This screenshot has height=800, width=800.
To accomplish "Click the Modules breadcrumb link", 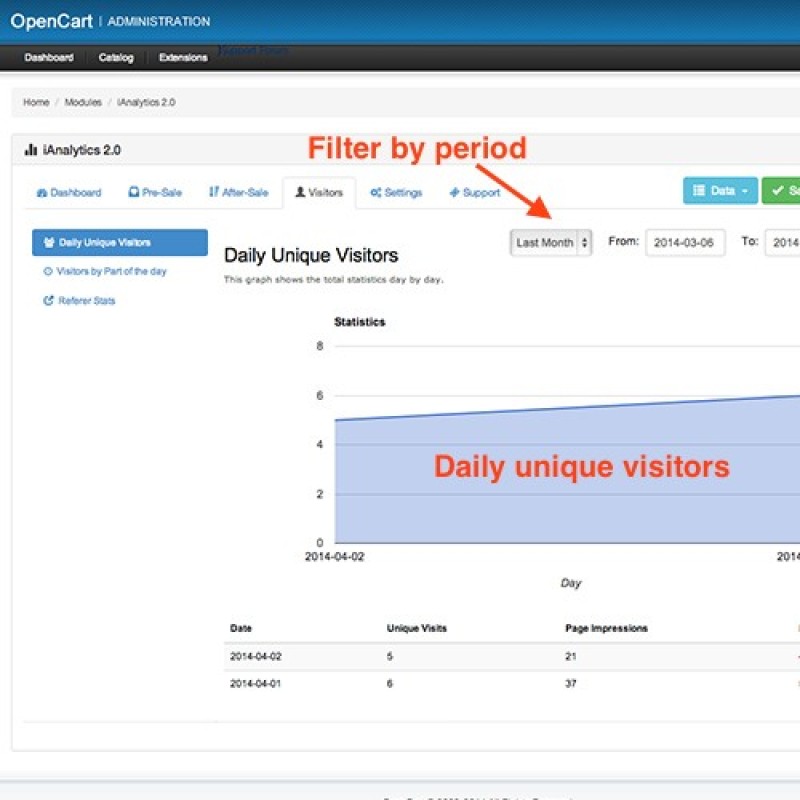I will (x=82, y=102).
